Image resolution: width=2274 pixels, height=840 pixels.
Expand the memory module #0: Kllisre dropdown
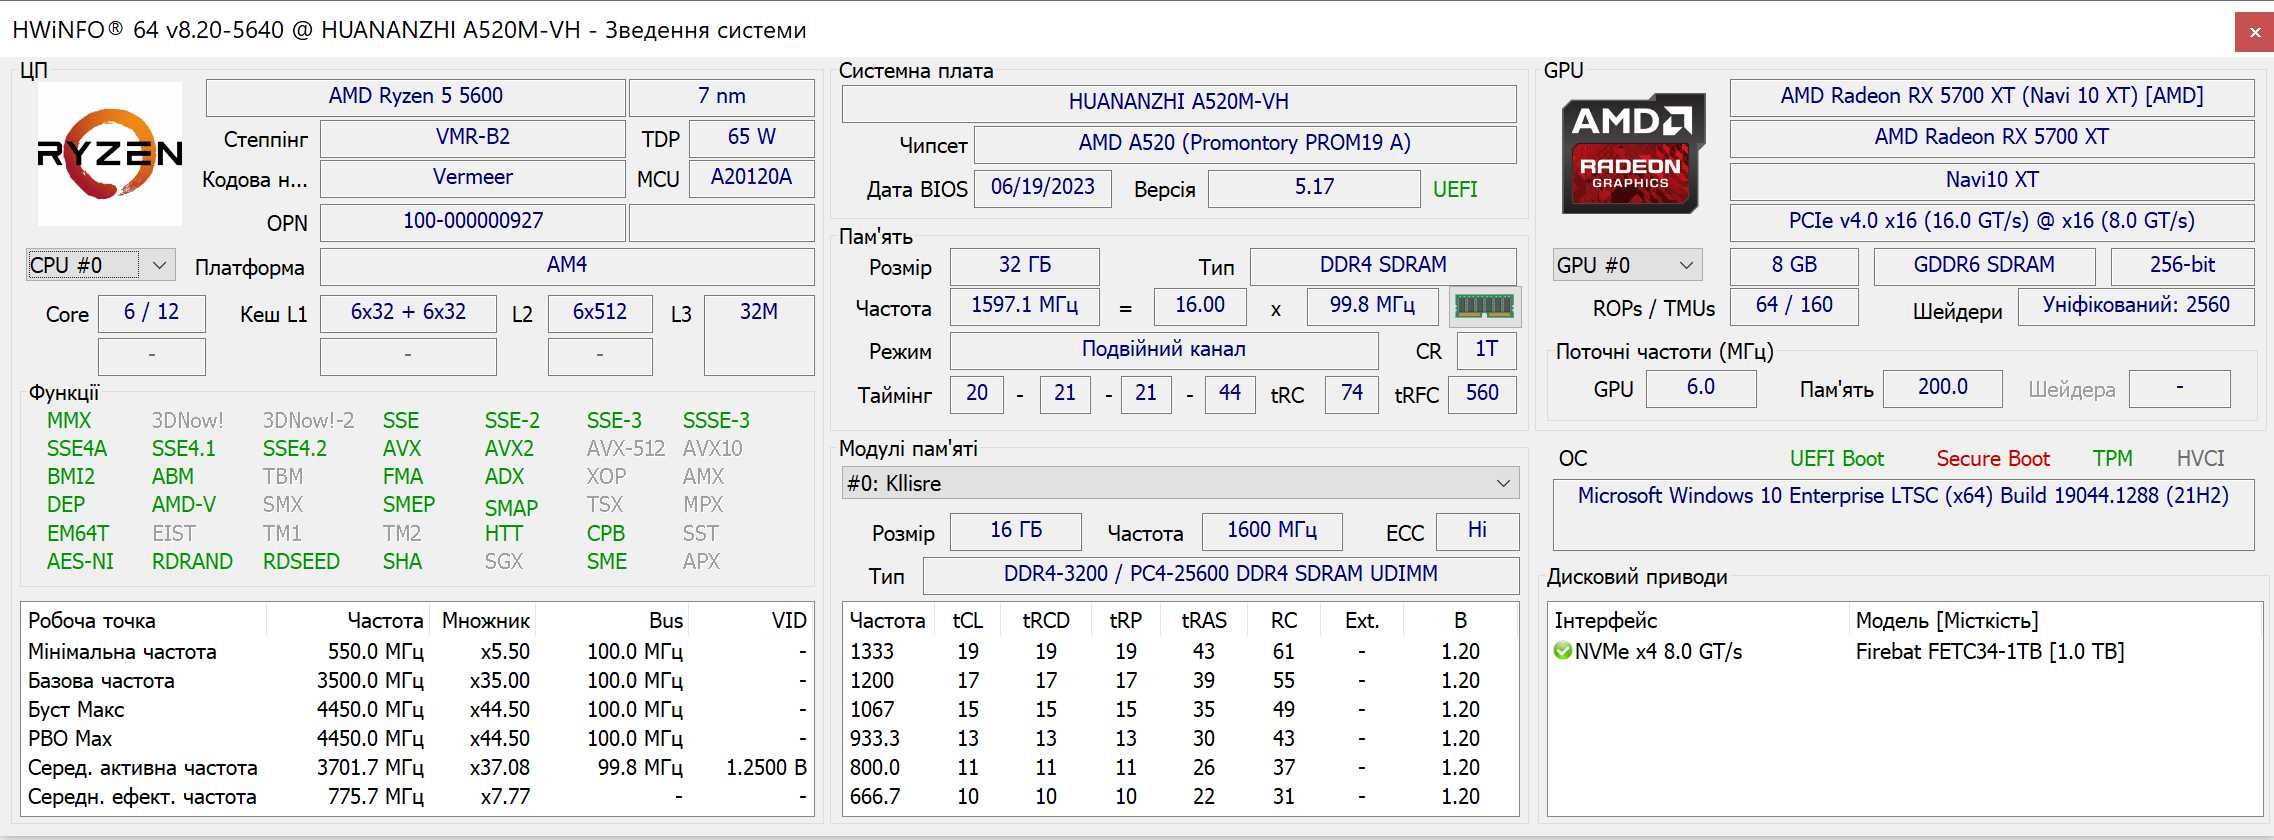1180,483
